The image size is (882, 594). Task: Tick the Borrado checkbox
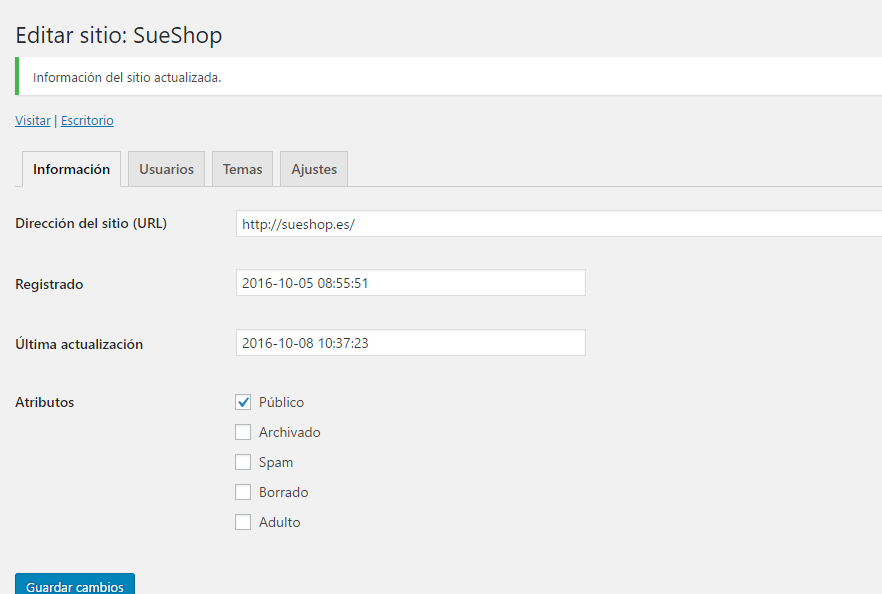(243, 492)
